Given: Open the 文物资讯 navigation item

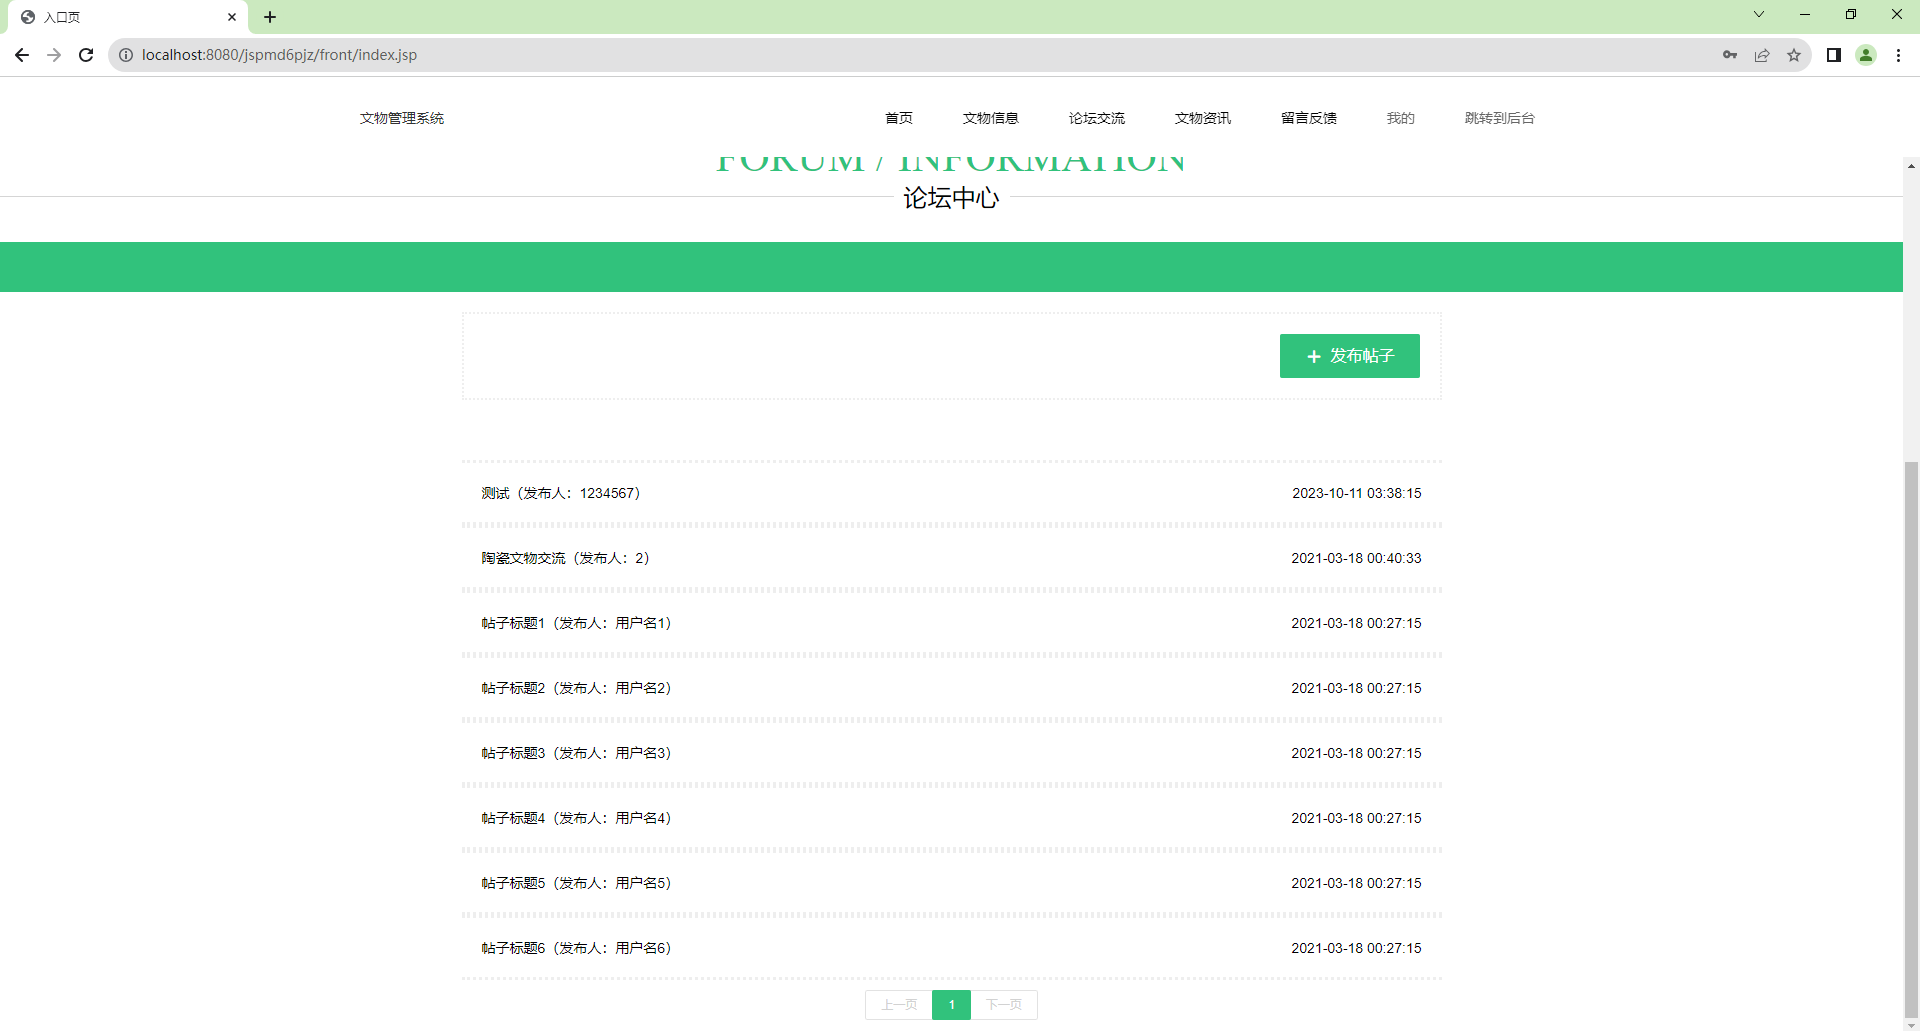Looking at the screenshot, I should 1202,118.
